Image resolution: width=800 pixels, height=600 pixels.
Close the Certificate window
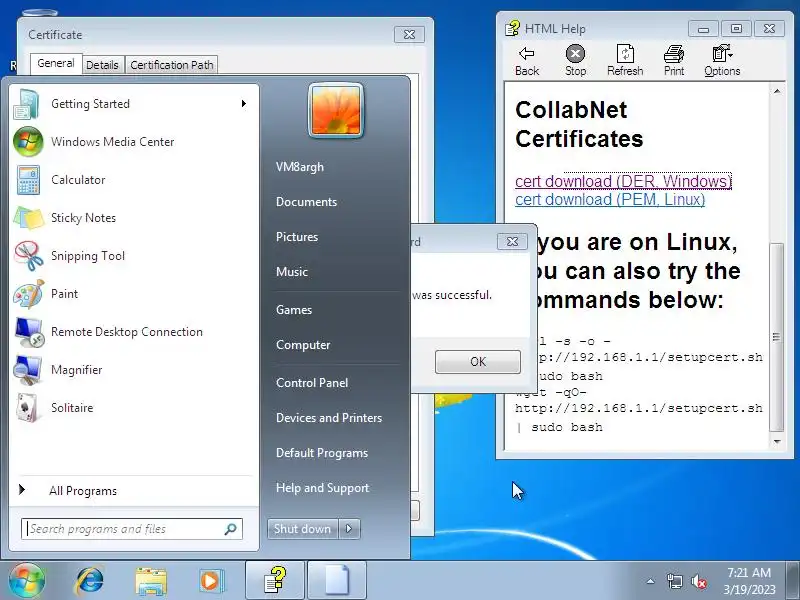point(409,34)
